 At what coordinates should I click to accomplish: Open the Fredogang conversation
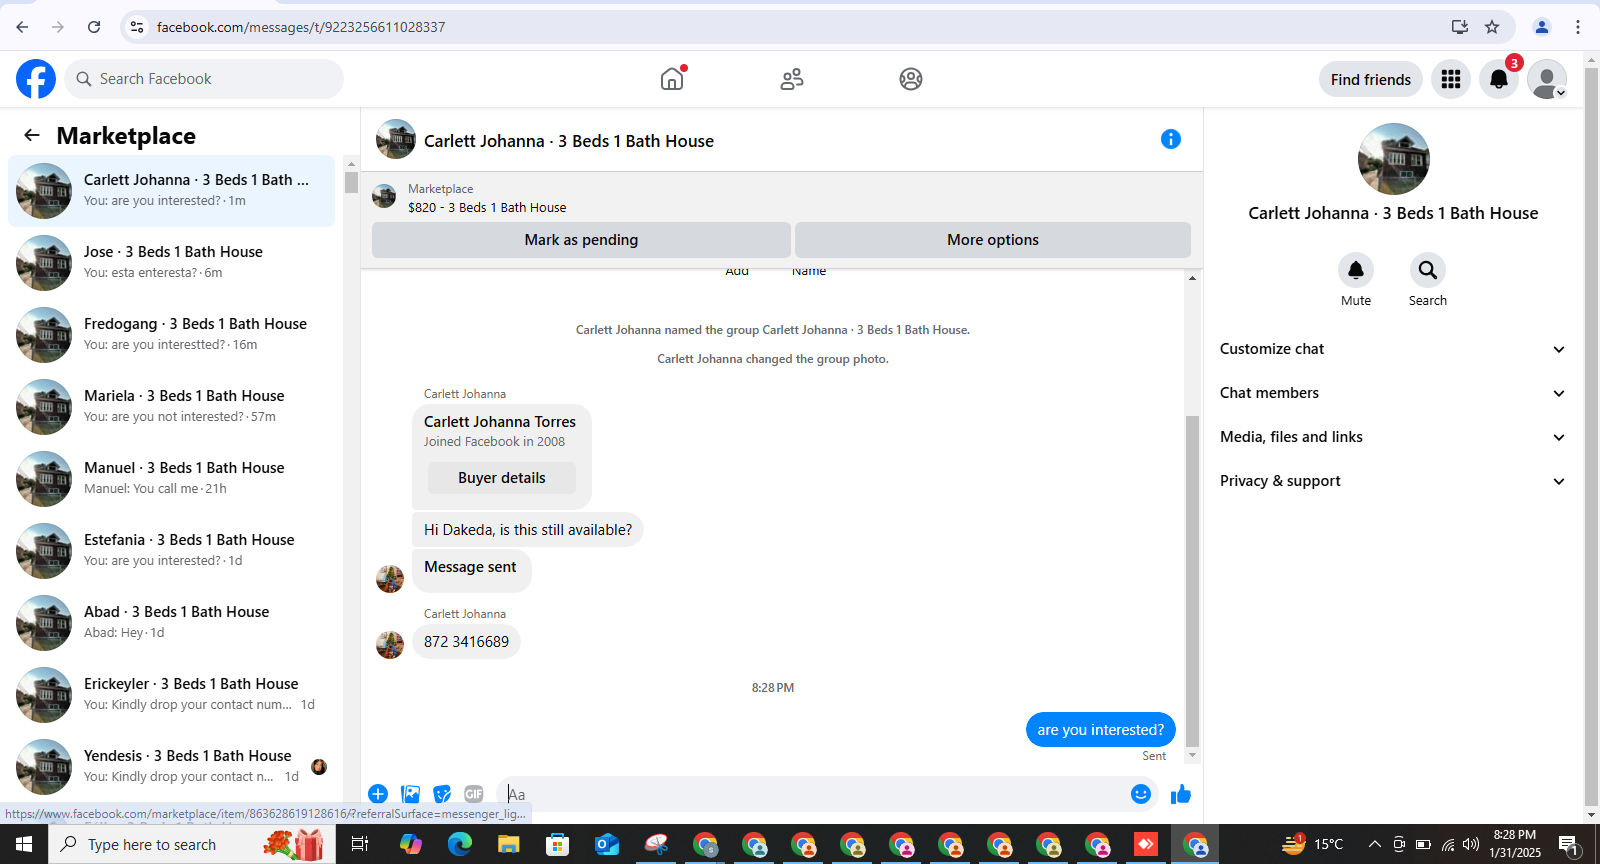(x=172, y=334)
